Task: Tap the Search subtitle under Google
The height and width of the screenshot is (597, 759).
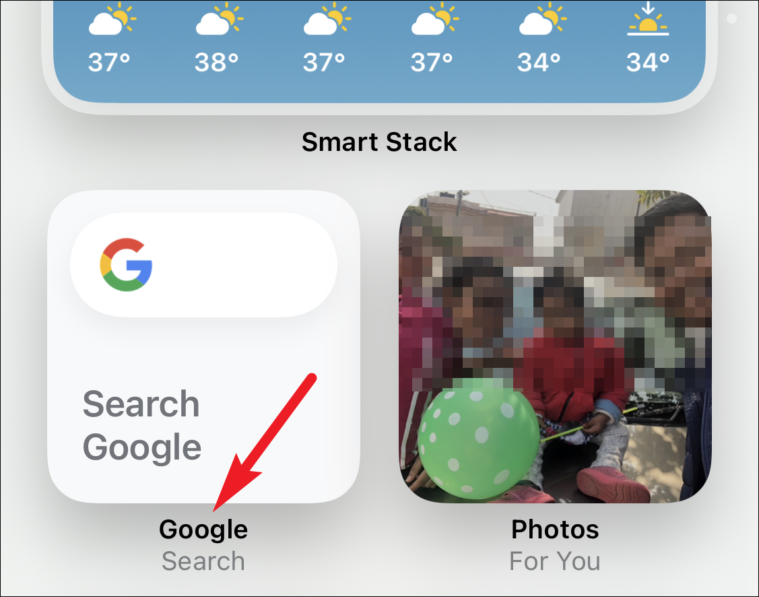Action: click(x=203, y=561)
